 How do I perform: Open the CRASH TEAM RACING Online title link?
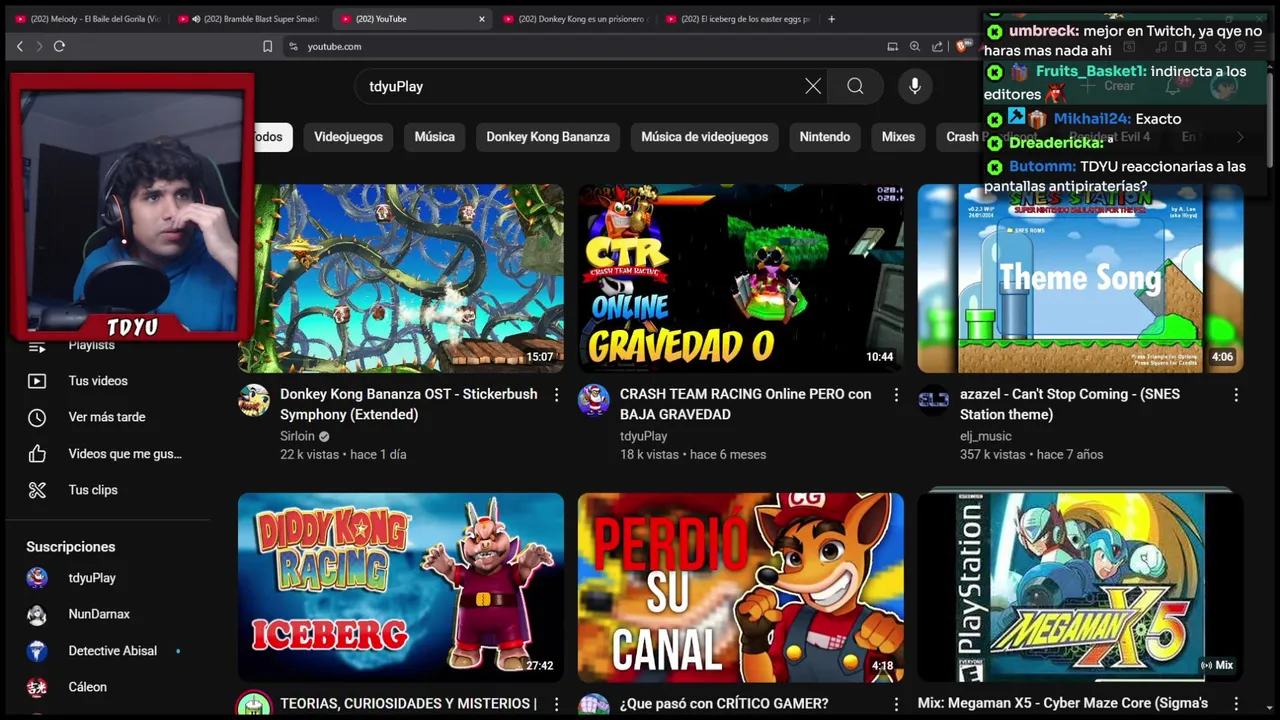(x=746, y=404)
